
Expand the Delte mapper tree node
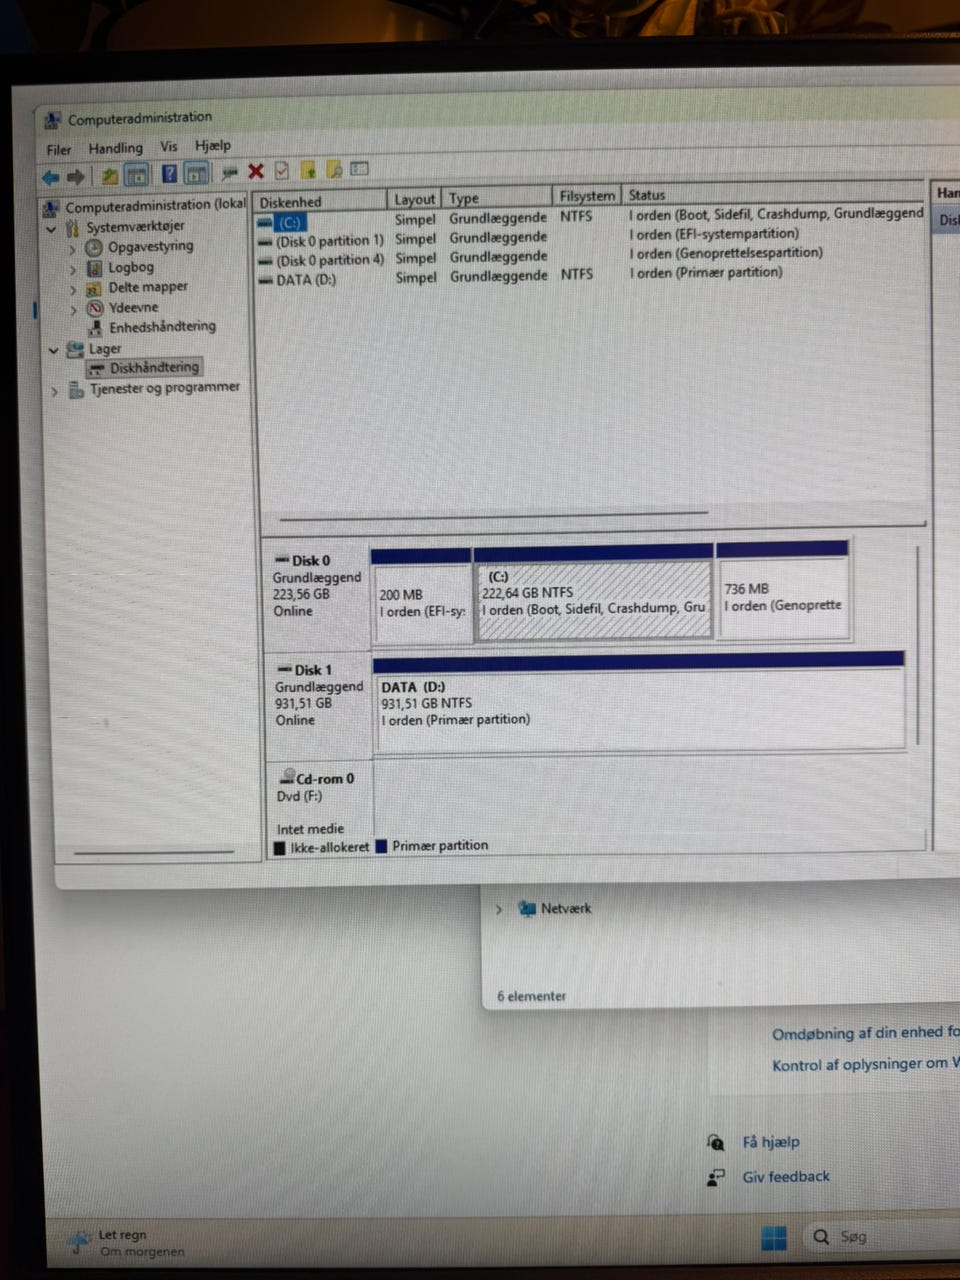(x=73, y=290)
